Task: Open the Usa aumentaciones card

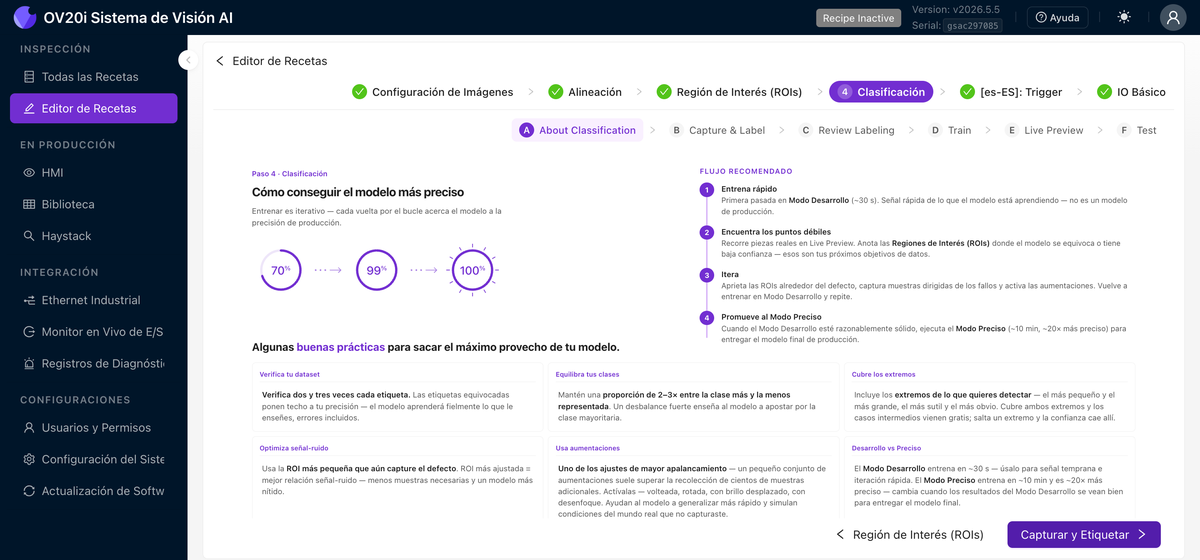Action: (x=694, y=475)
